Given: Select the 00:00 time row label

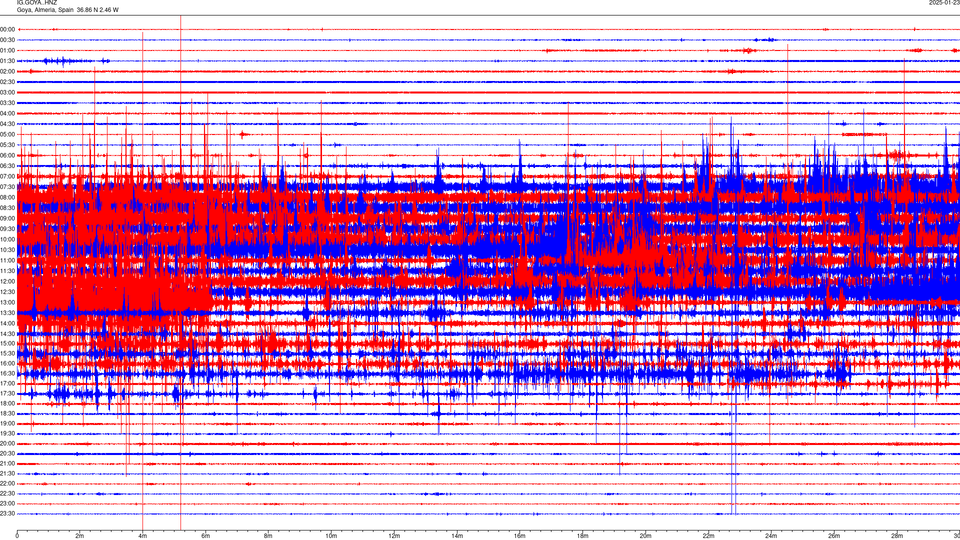Looking at the screenshot, I should [7, 29].
